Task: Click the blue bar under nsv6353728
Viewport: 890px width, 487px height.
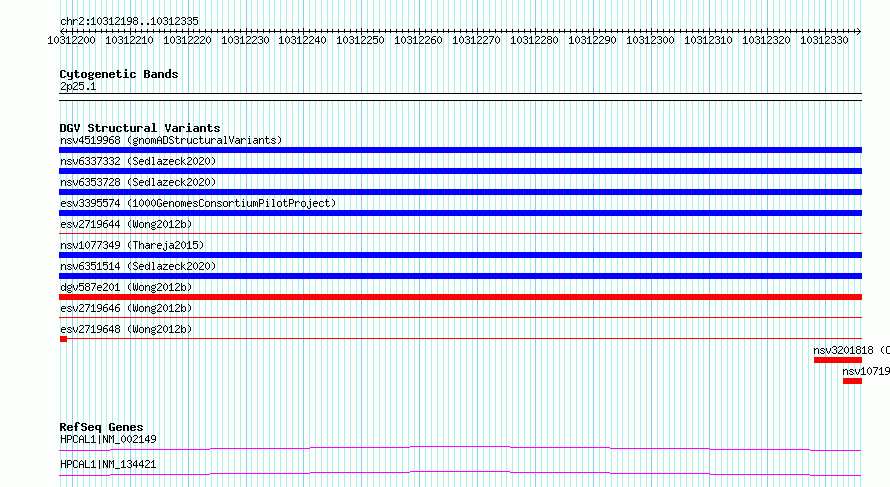Action: click(x=460, y=192)
